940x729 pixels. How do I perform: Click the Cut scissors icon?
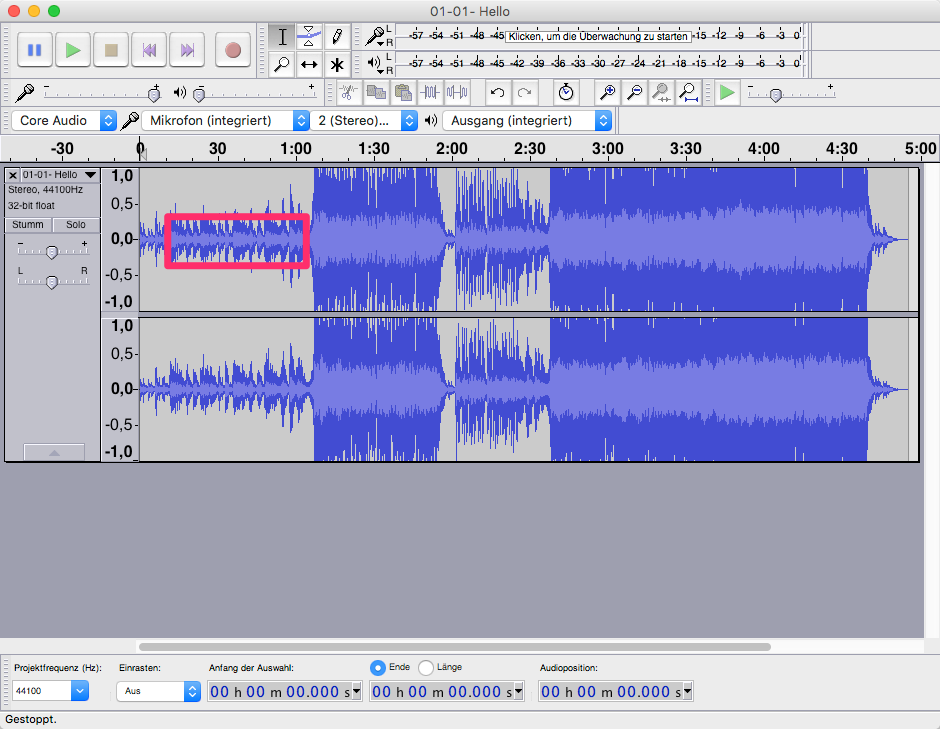click(x=348, y=92)
